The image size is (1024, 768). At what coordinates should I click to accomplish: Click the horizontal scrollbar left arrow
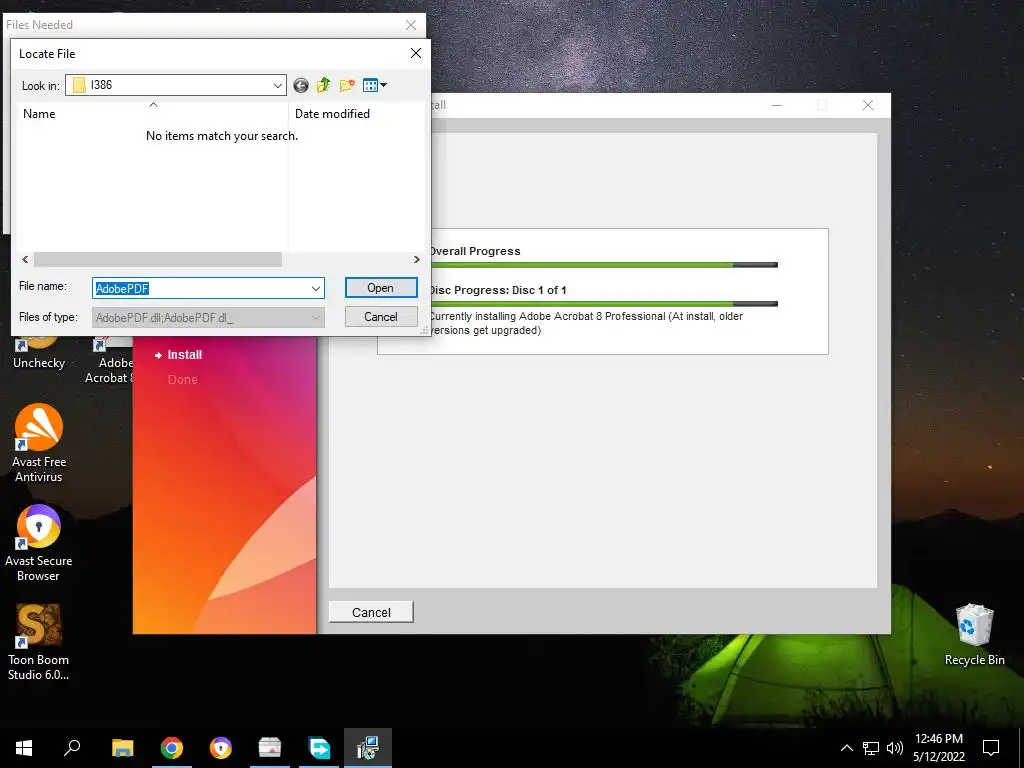coord(25,259)
